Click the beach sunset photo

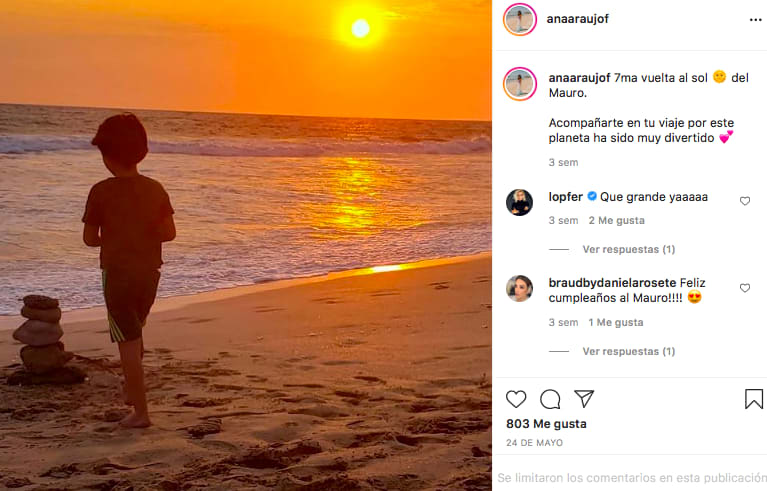click(245, 245)
